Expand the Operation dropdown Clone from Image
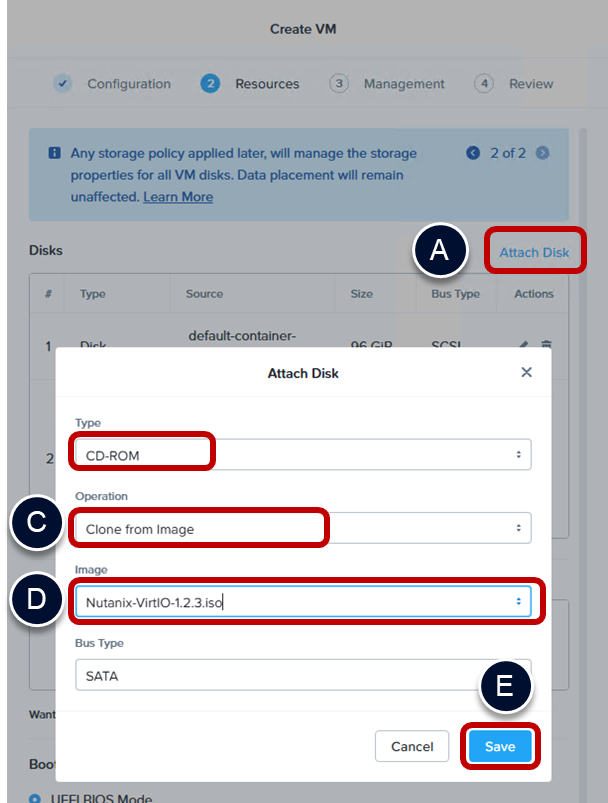The height and width of the screenshot is (803, 608). (x=303, y=528)
